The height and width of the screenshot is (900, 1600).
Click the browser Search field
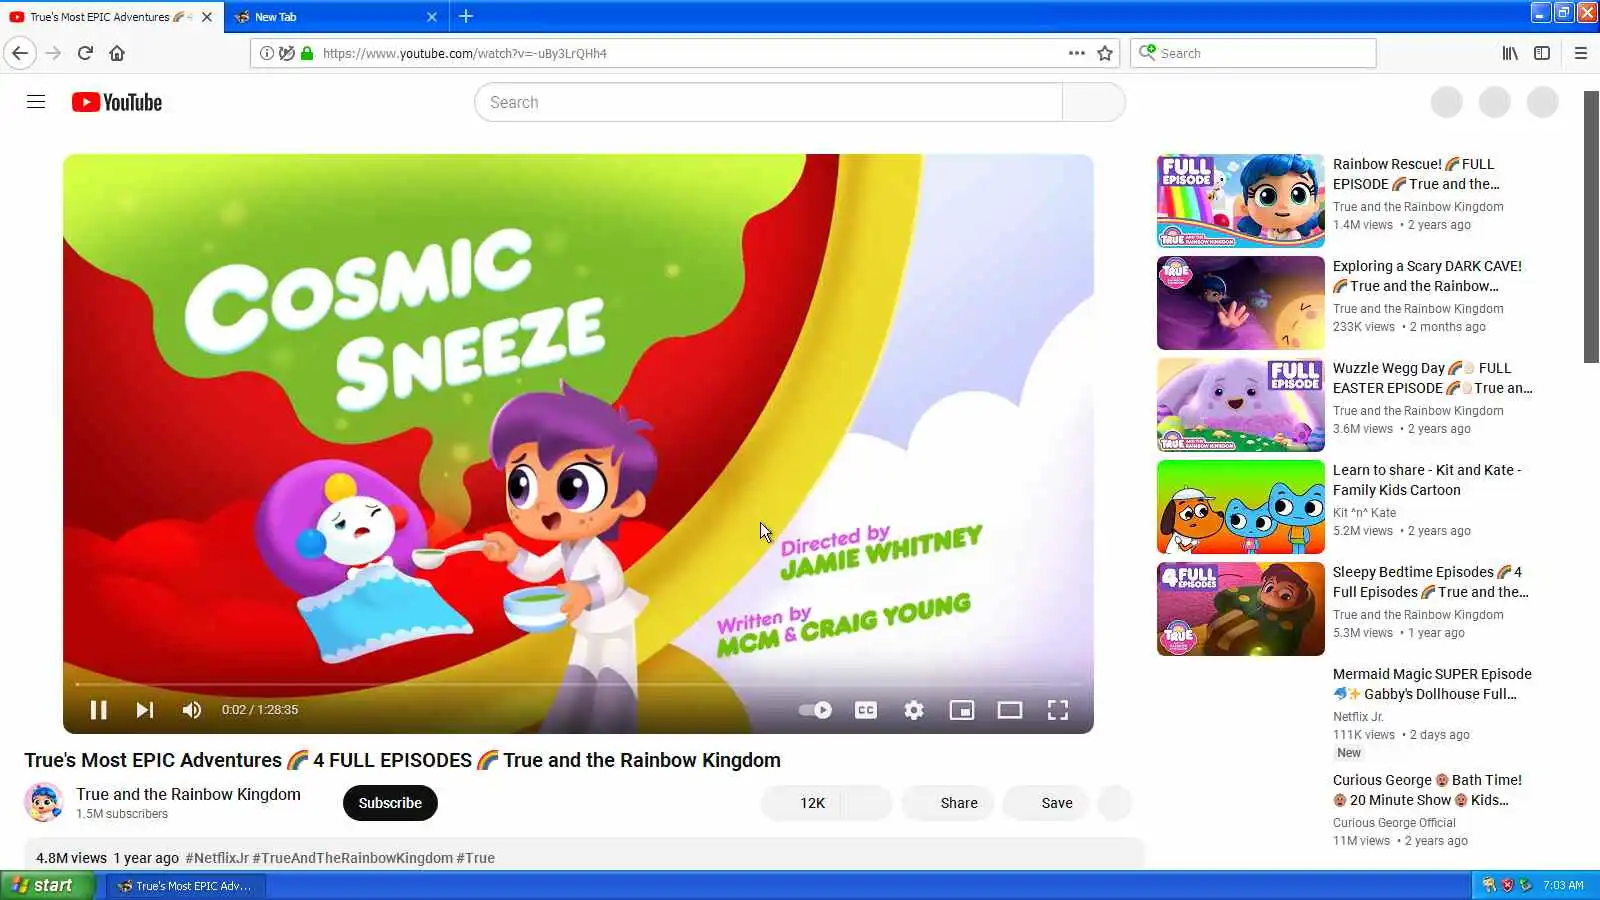[x=1253, y=53]
